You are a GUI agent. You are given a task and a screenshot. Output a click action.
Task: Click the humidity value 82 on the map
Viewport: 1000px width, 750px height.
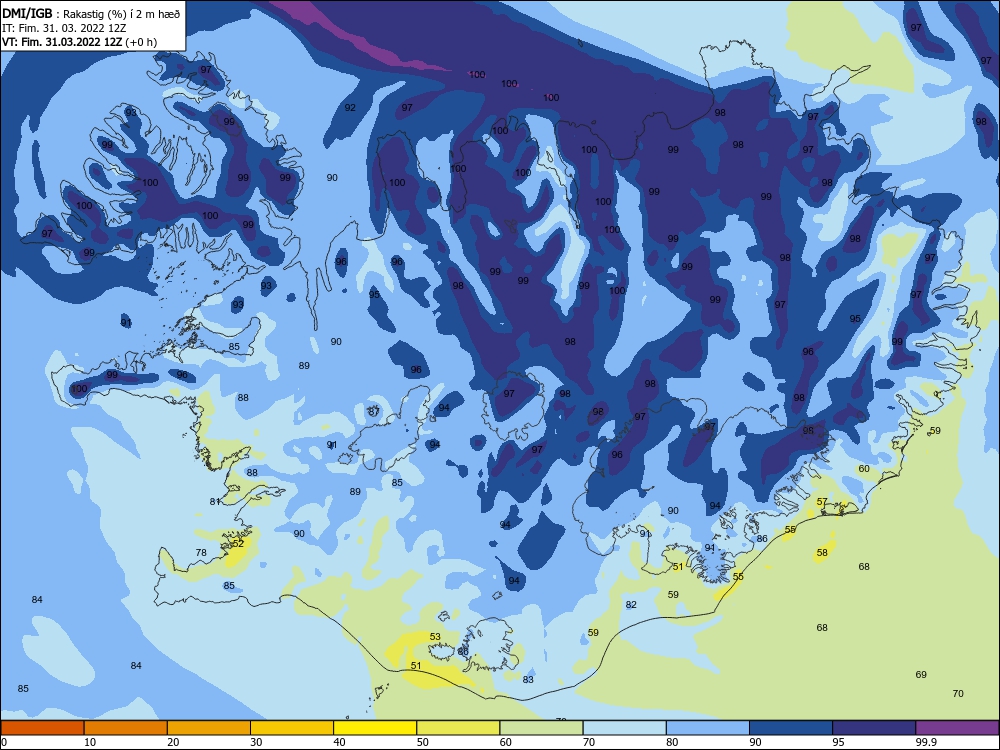click(631, 605)
